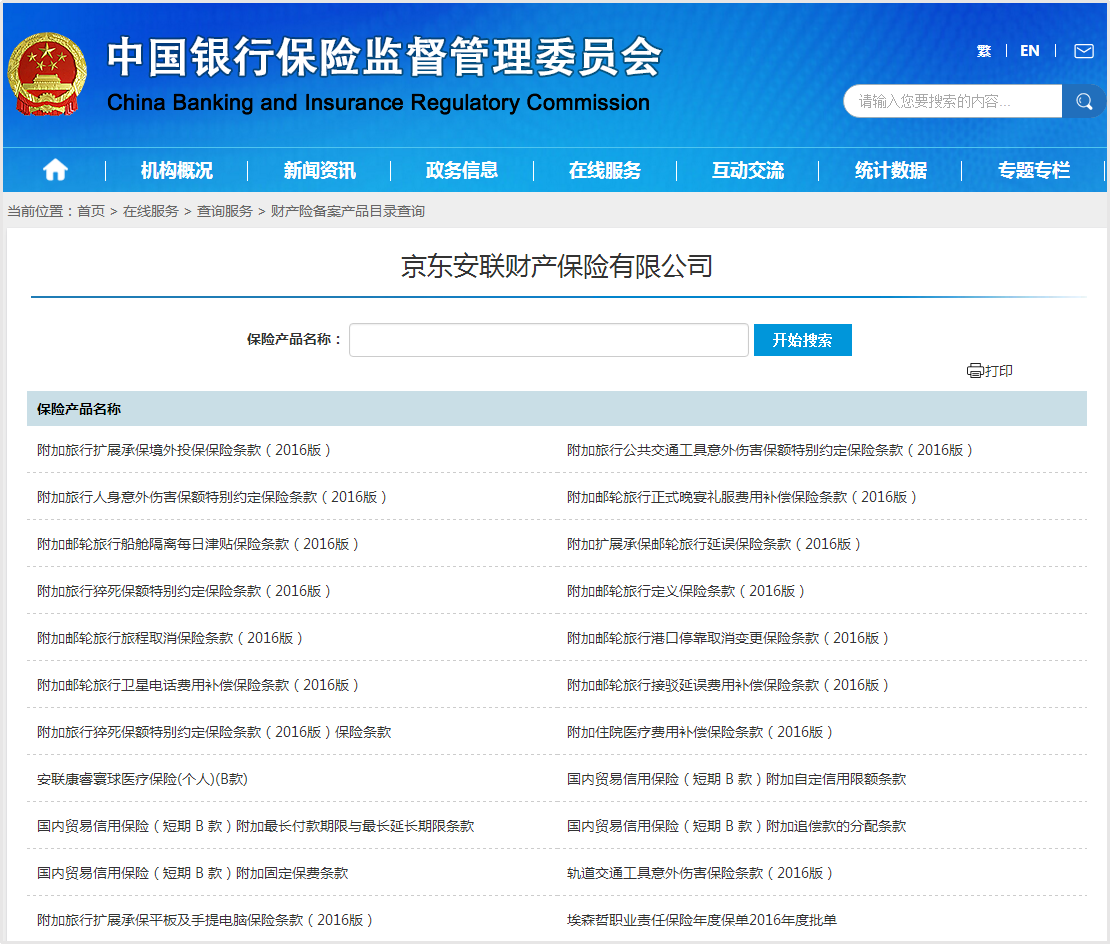Click 查询服务 in the breadcrumb
The image size is (1111, 945).
pos(225,211)
